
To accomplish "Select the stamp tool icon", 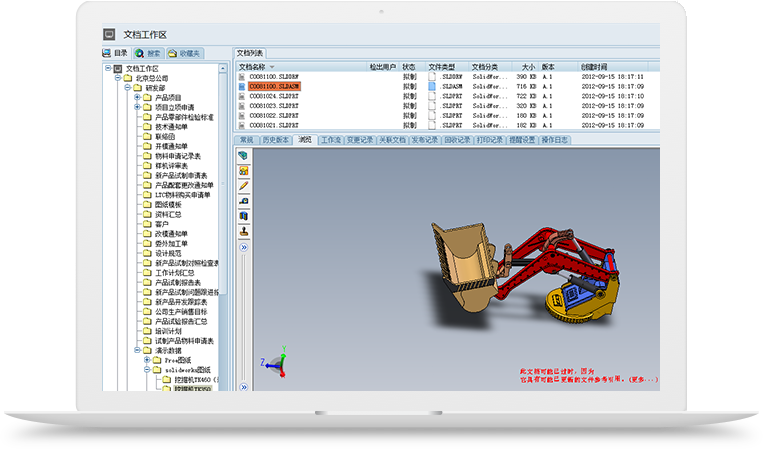I will 243,230.
